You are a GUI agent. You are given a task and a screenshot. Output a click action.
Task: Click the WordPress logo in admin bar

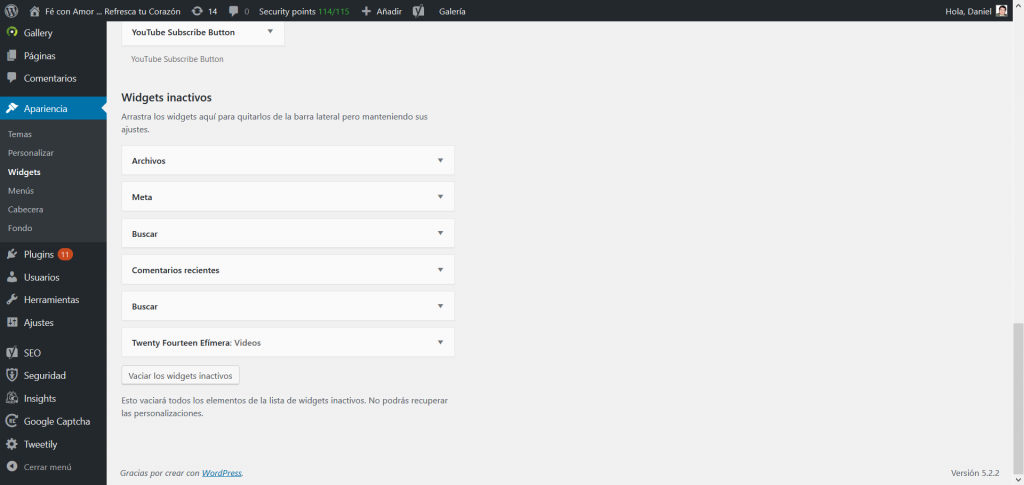tap(12, 11)
